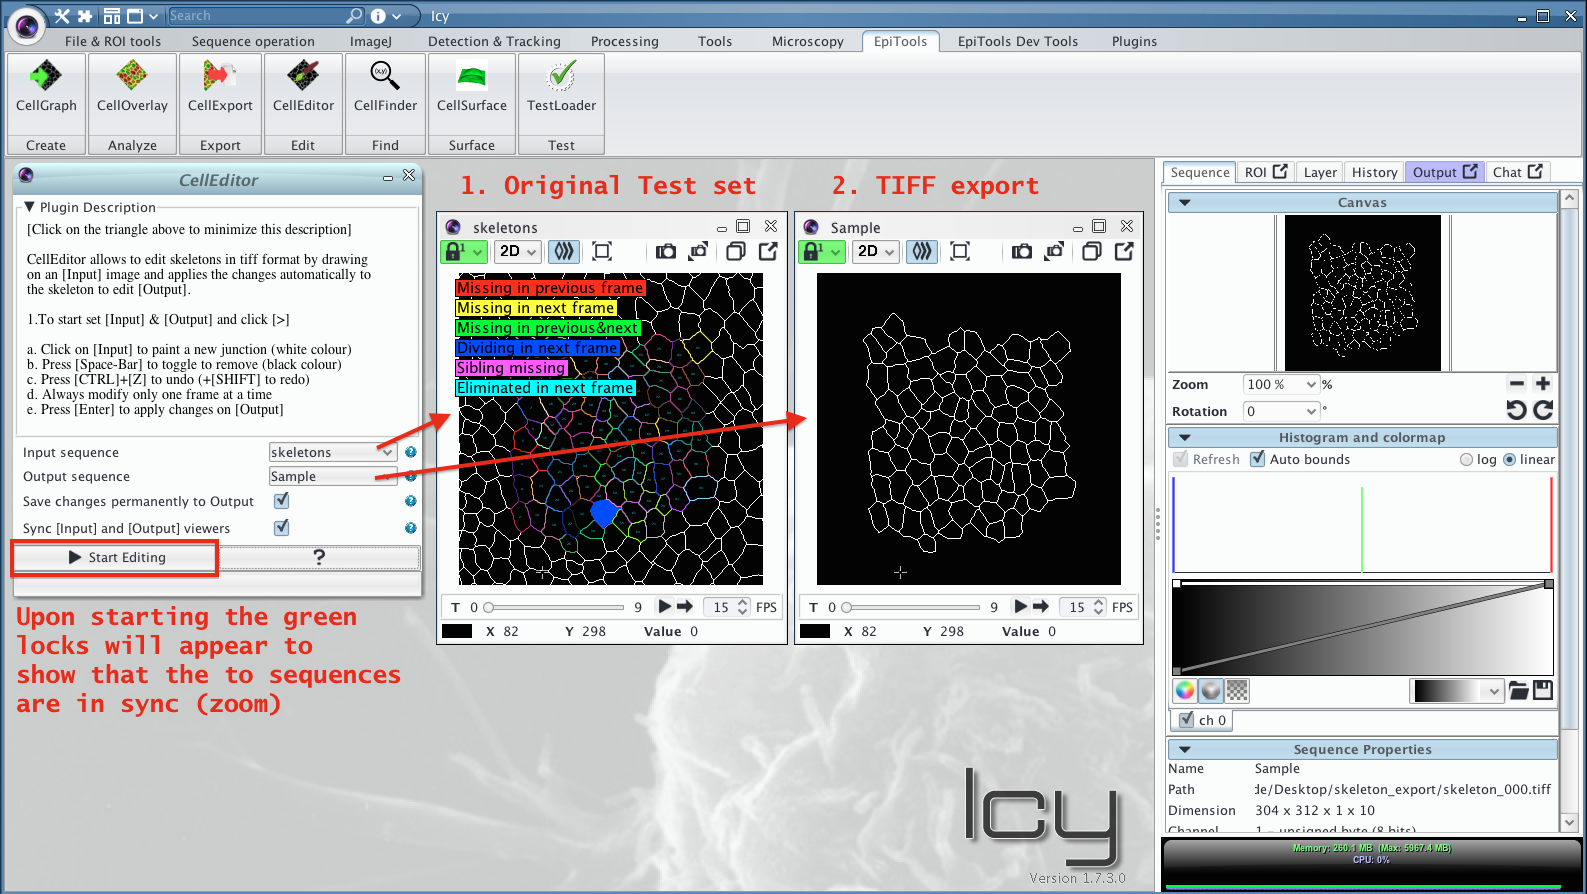Select log histogram scale

(1466, 460)
